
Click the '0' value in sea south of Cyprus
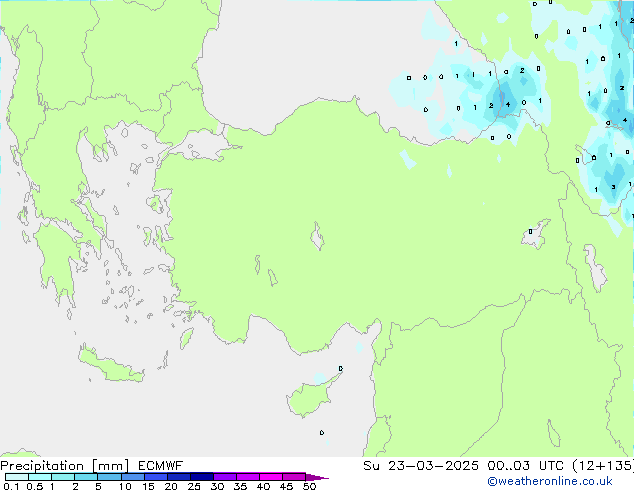(x=322, y=433)
